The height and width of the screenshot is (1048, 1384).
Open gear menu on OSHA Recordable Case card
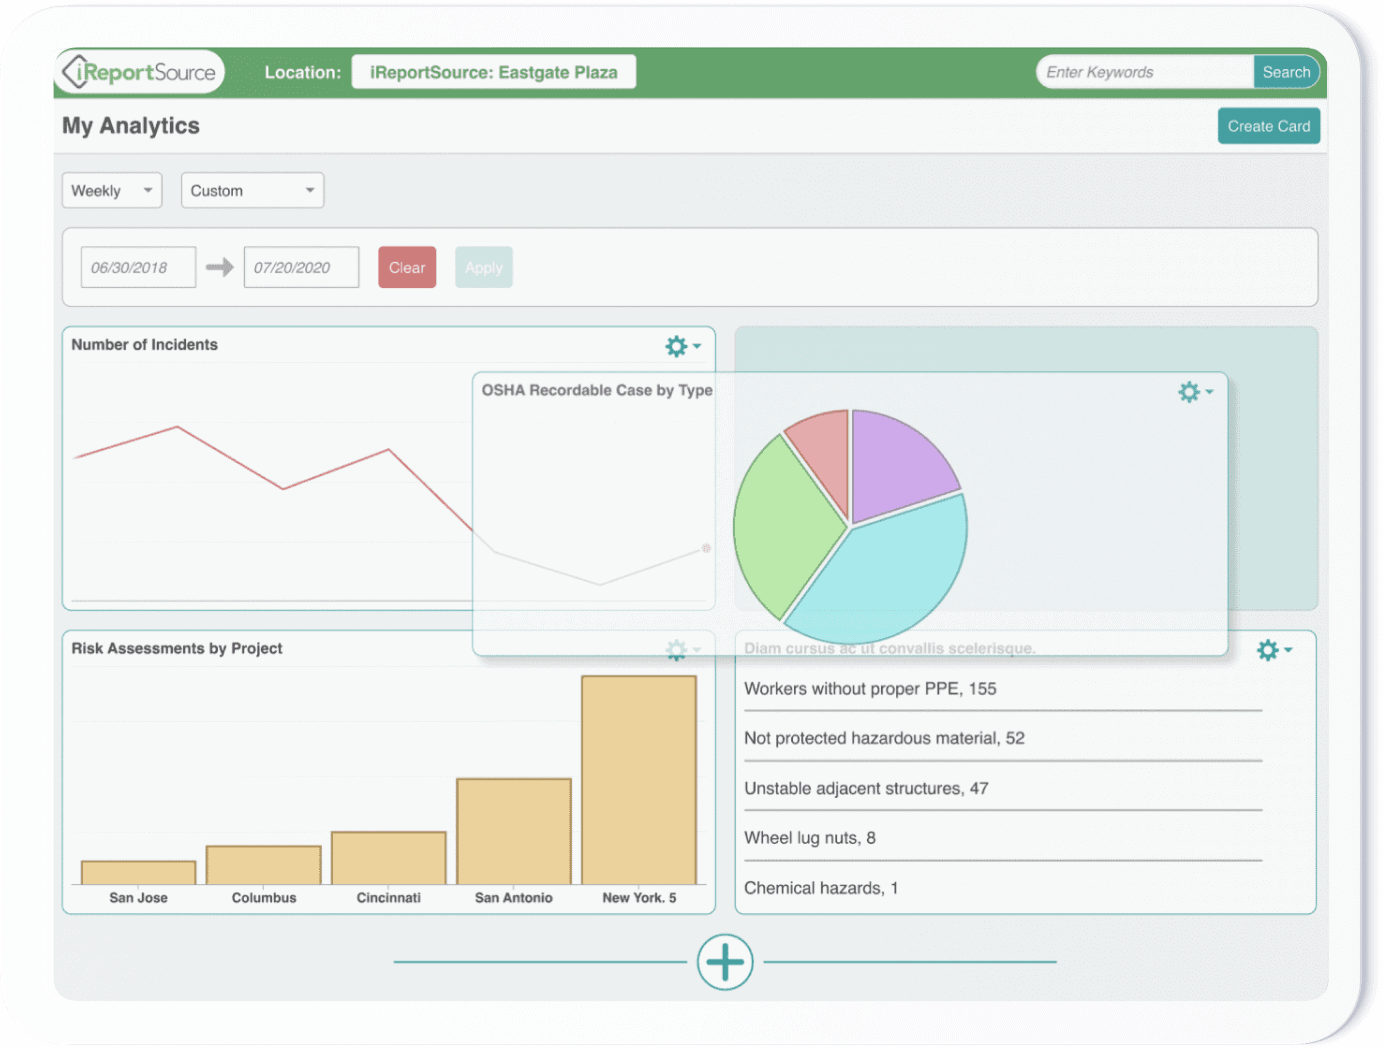(1195, 392)
